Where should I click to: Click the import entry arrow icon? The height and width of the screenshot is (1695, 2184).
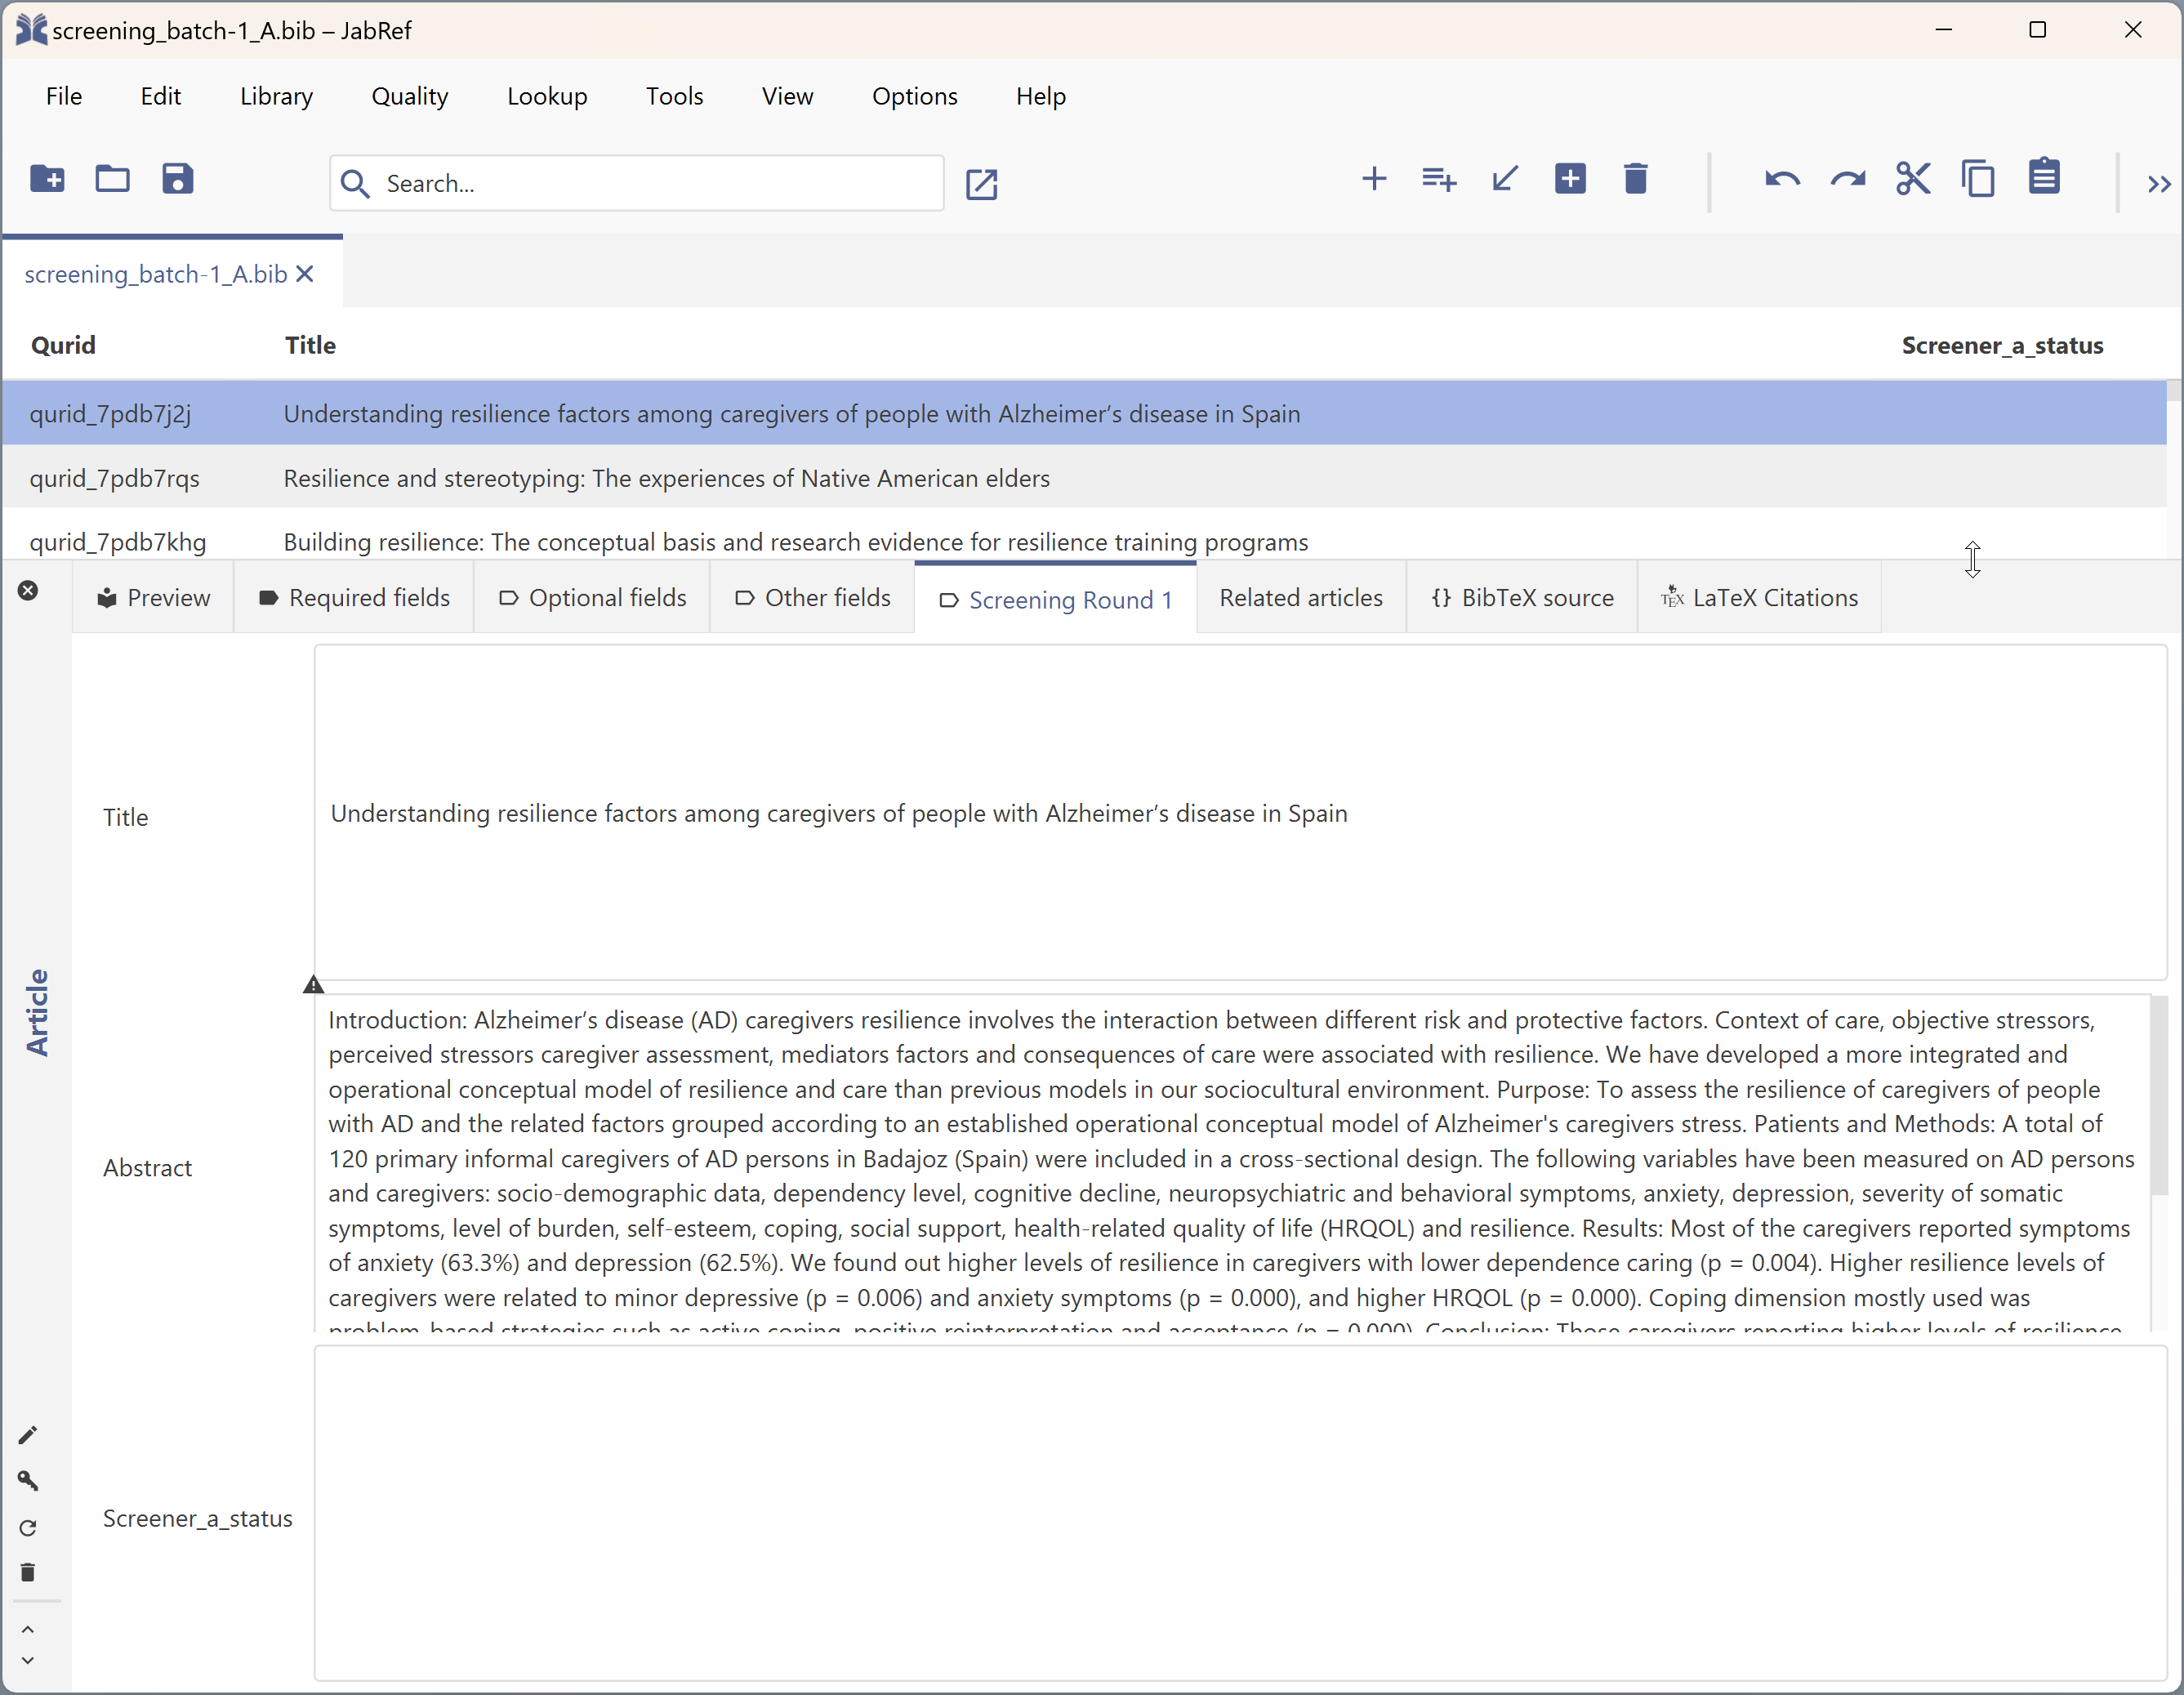click(1505, 179)
